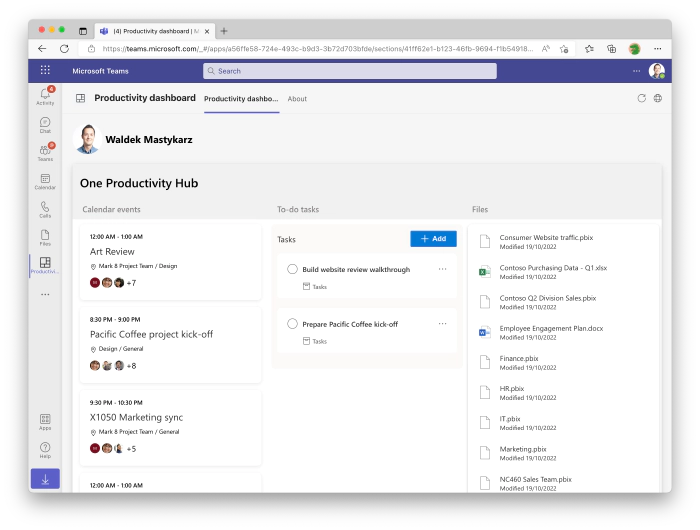Screen dimensions: 700x530
Task: Switch to the About tab
Action: coord(297,99)
